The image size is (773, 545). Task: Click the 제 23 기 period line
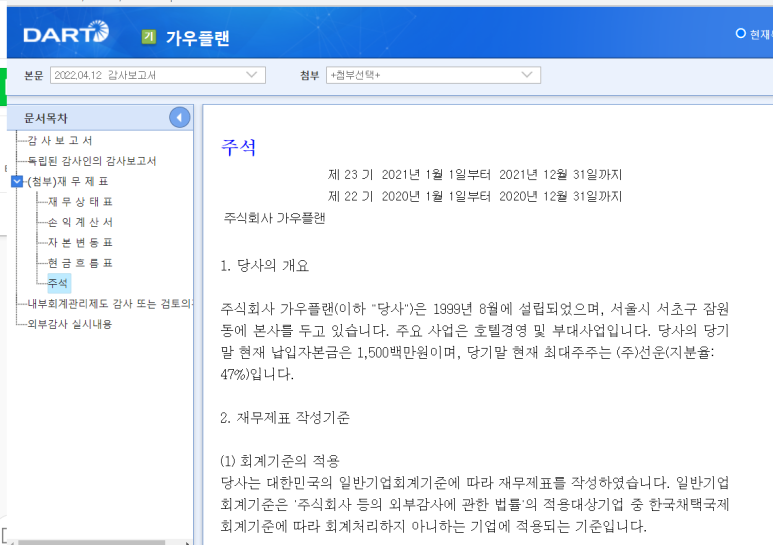(475, 174)
